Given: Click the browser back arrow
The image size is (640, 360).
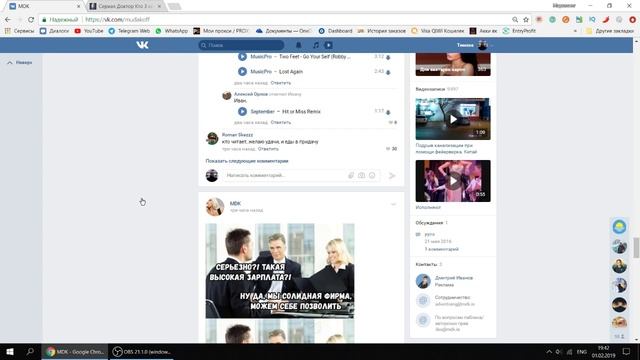Looking at the screenshot, I should [8, 19].
